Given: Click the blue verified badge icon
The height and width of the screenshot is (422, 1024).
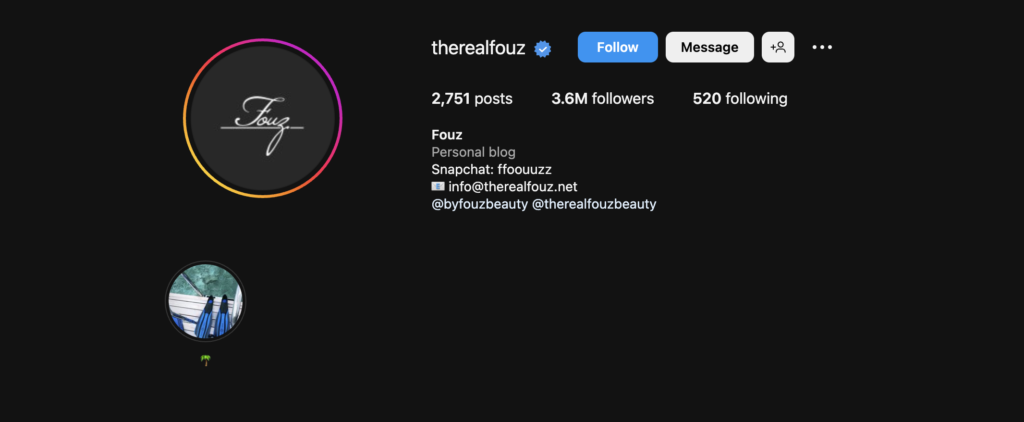Looking at the screenshot, I should [x=542, y=48].
